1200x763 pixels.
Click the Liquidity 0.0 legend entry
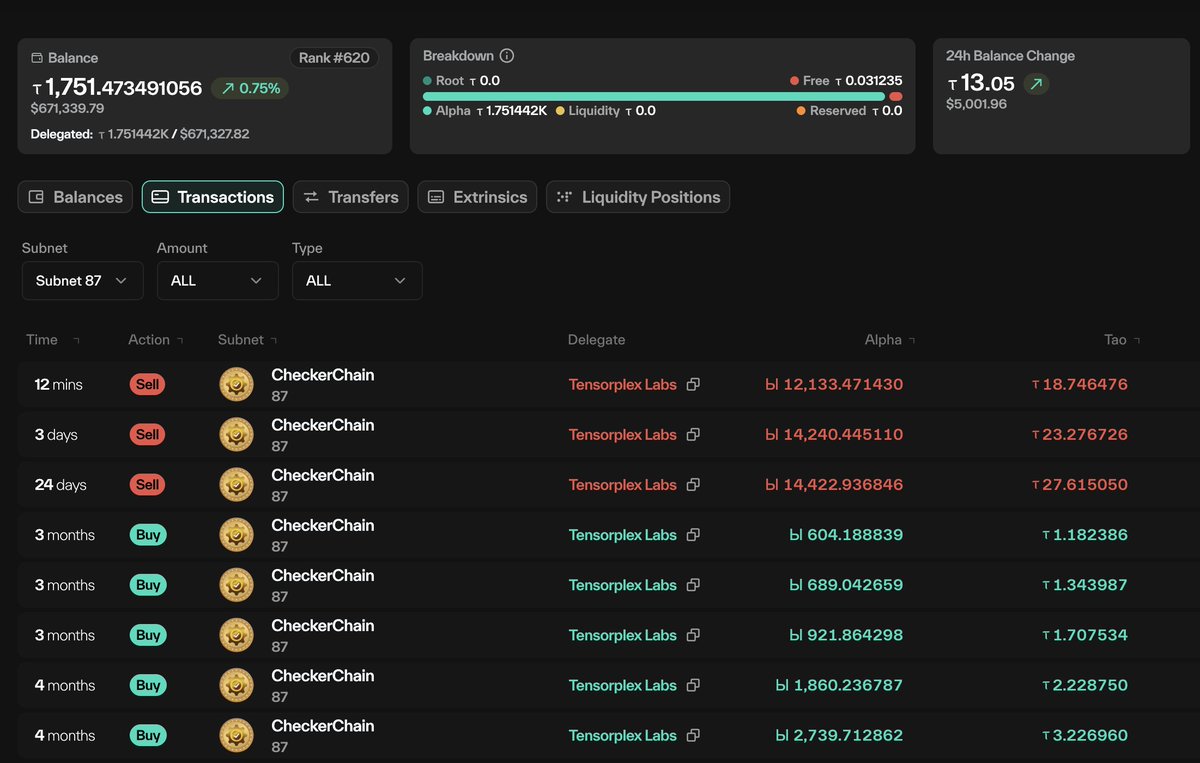point(606,111)
